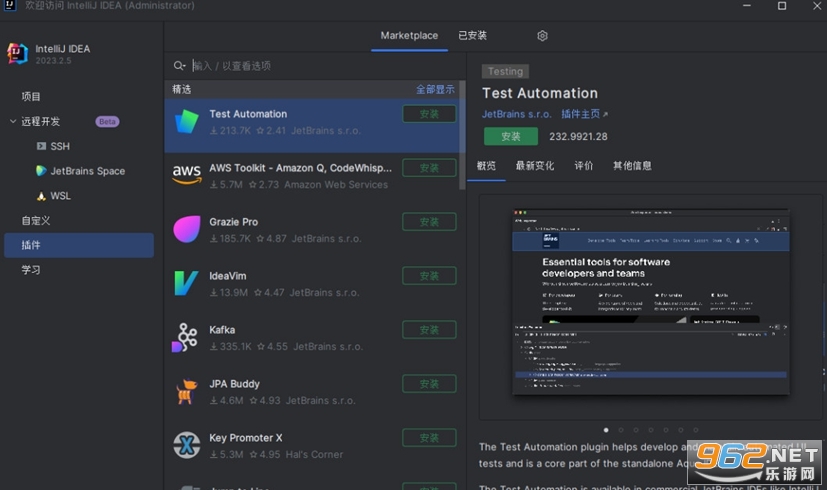Screen dimensions: 827x490
Task: Click the SSH terminal icon
Action: tap(41, 146)
